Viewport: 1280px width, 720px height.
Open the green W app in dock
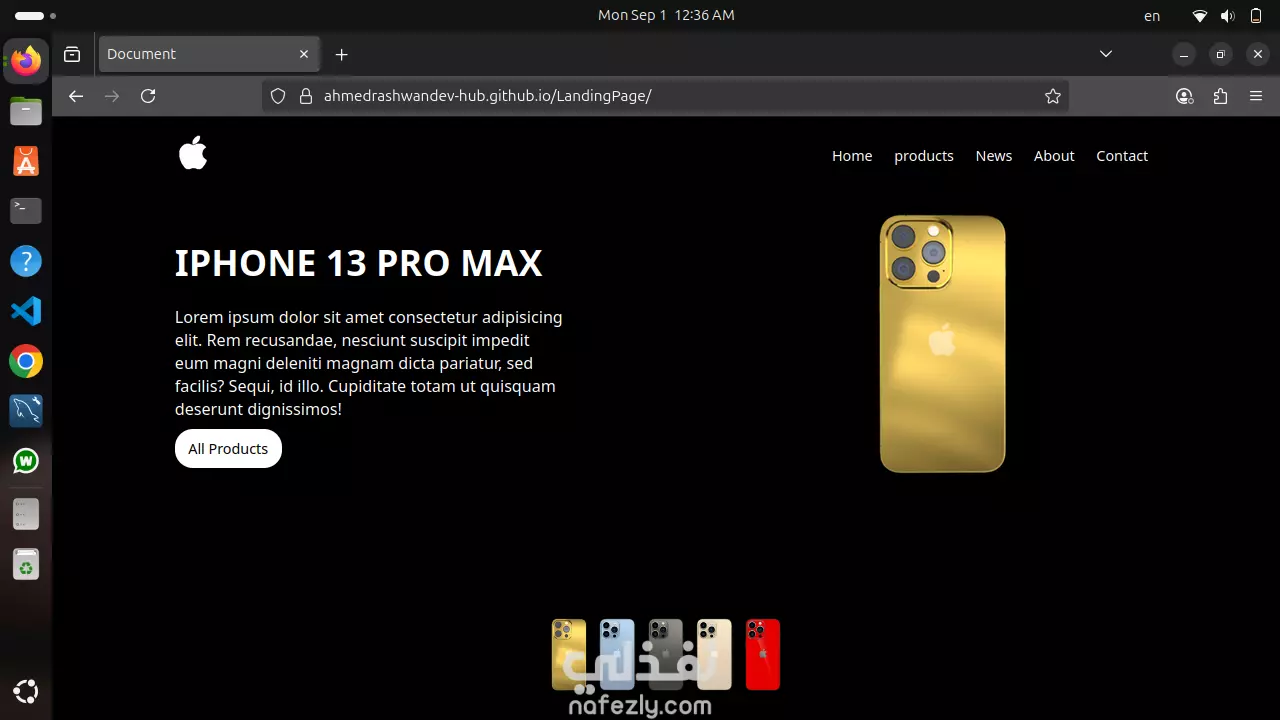26,461
